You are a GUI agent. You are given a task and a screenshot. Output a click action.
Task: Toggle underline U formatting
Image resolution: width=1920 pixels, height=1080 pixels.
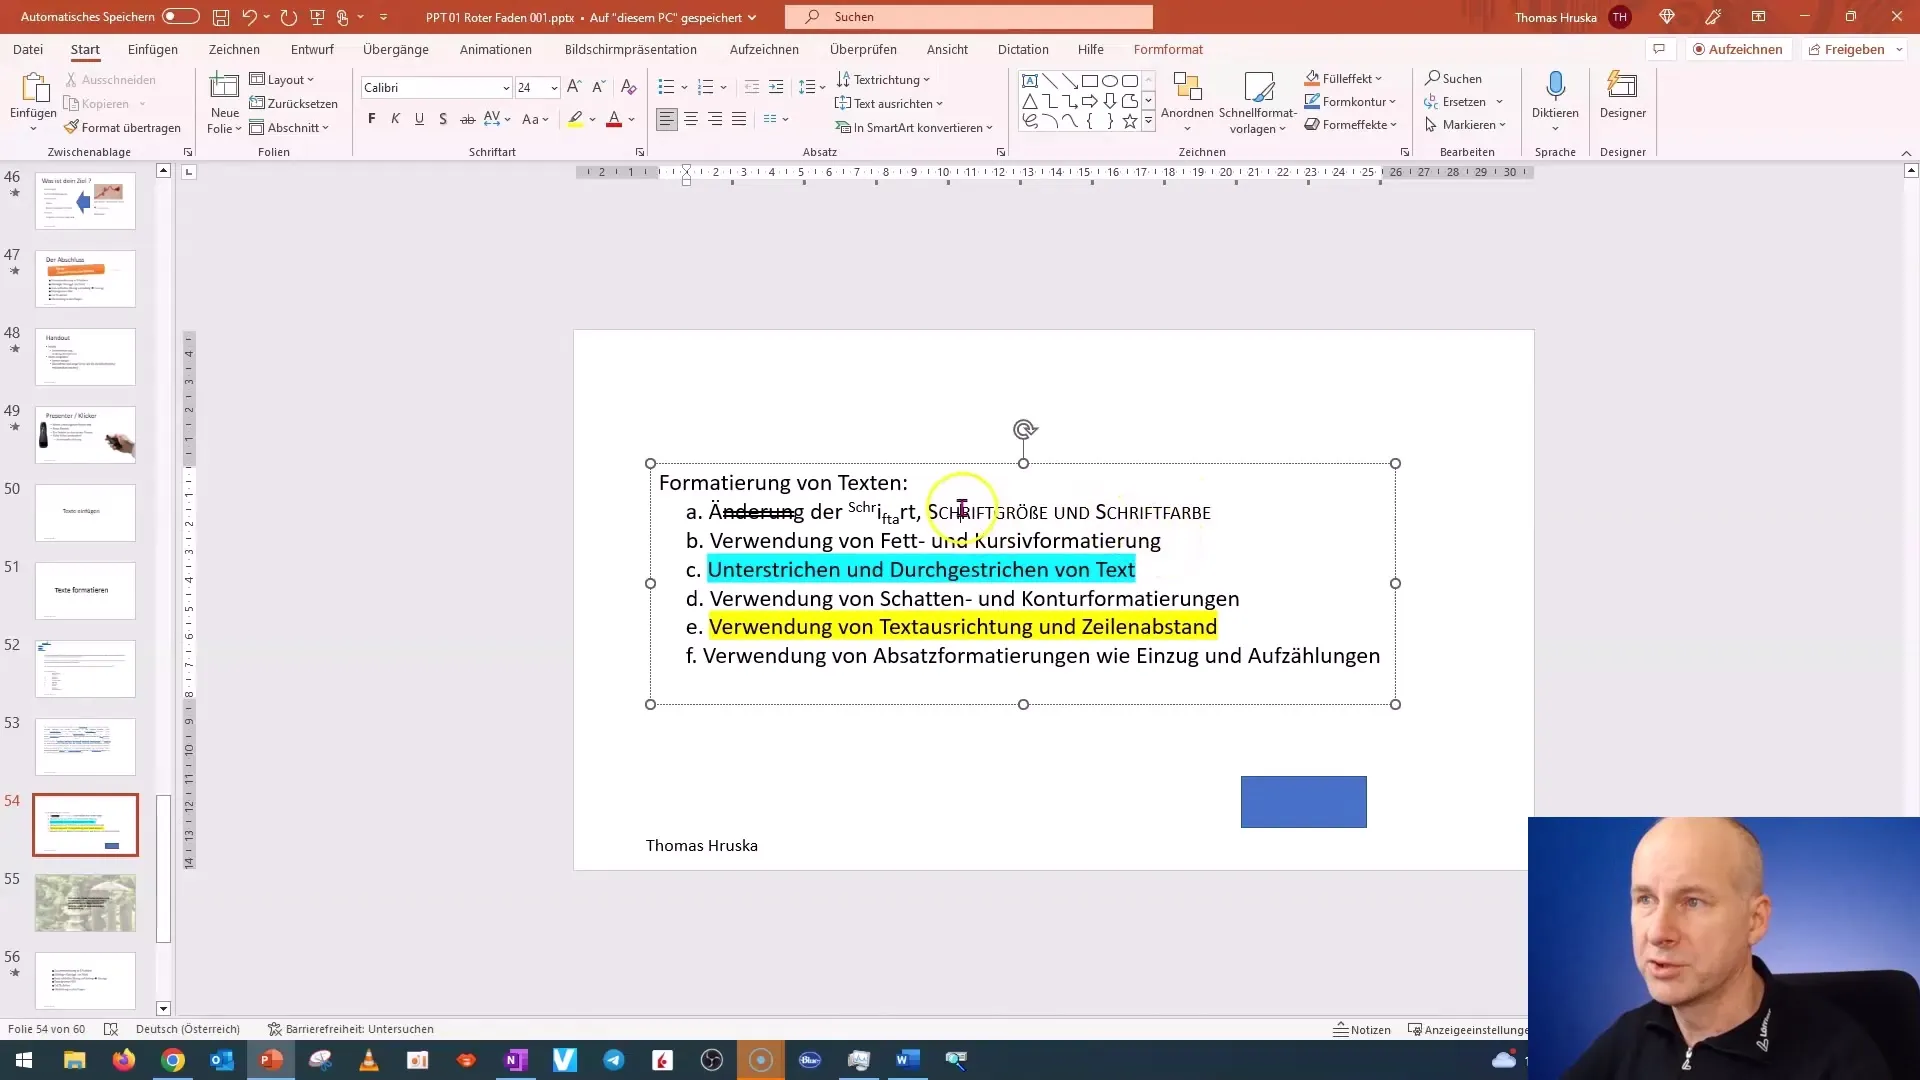(x=419, y=119)
